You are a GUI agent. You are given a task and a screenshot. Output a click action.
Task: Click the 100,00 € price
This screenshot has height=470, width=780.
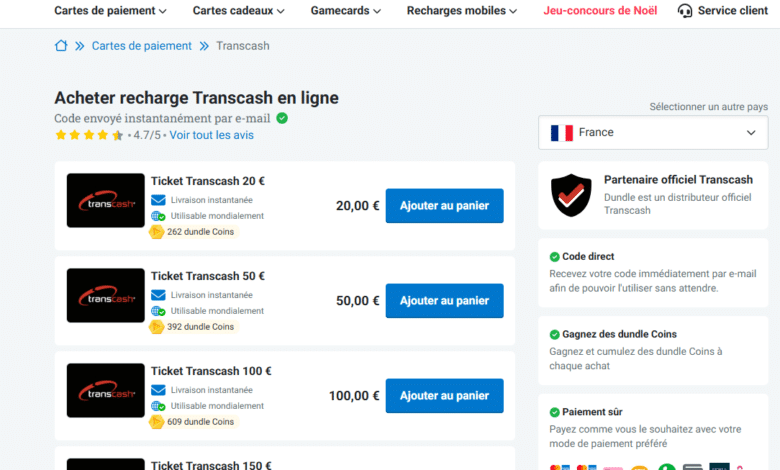354,395
